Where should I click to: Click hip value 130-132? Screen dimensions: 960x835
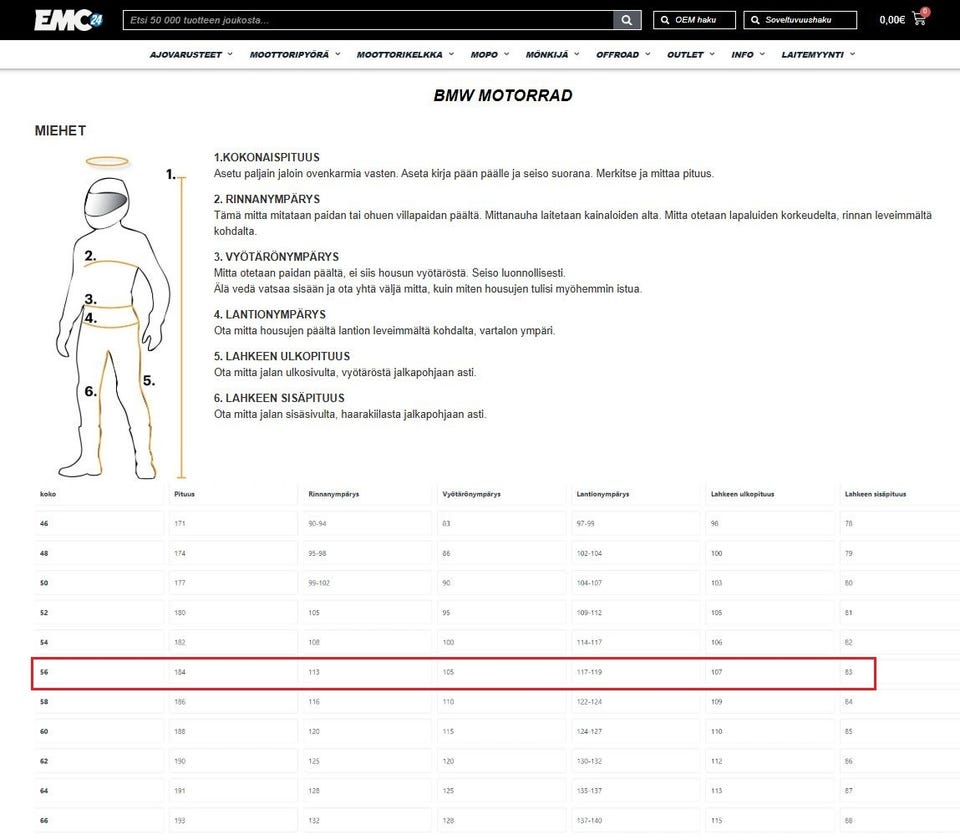[x=589, y=761]
